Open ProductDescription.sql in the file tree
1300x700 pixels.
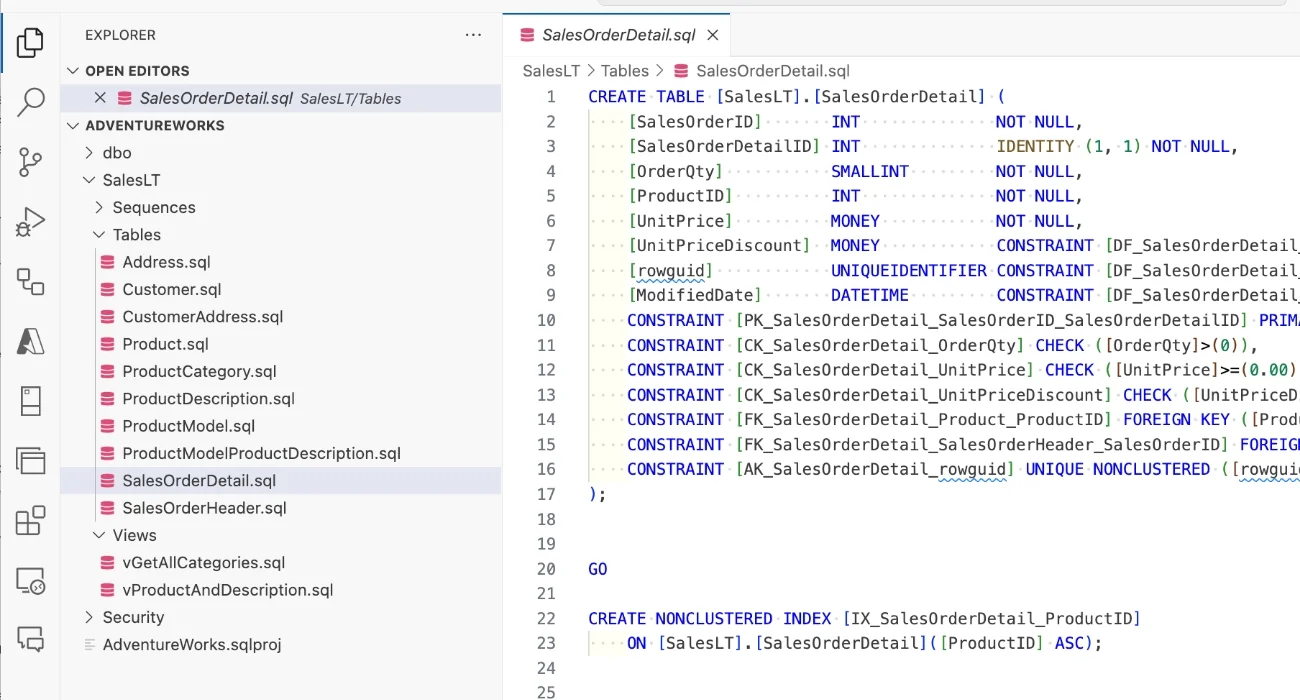tap(208, 399)
